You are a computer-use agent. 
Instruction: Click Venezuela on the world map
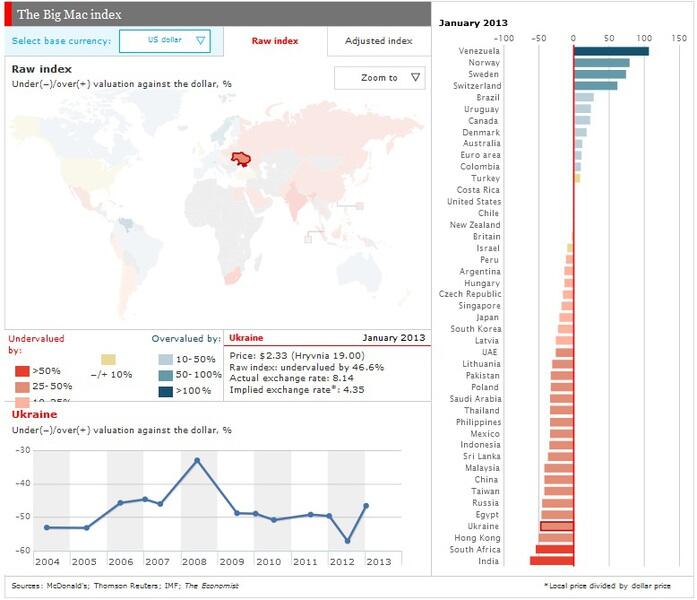[126, 224]
